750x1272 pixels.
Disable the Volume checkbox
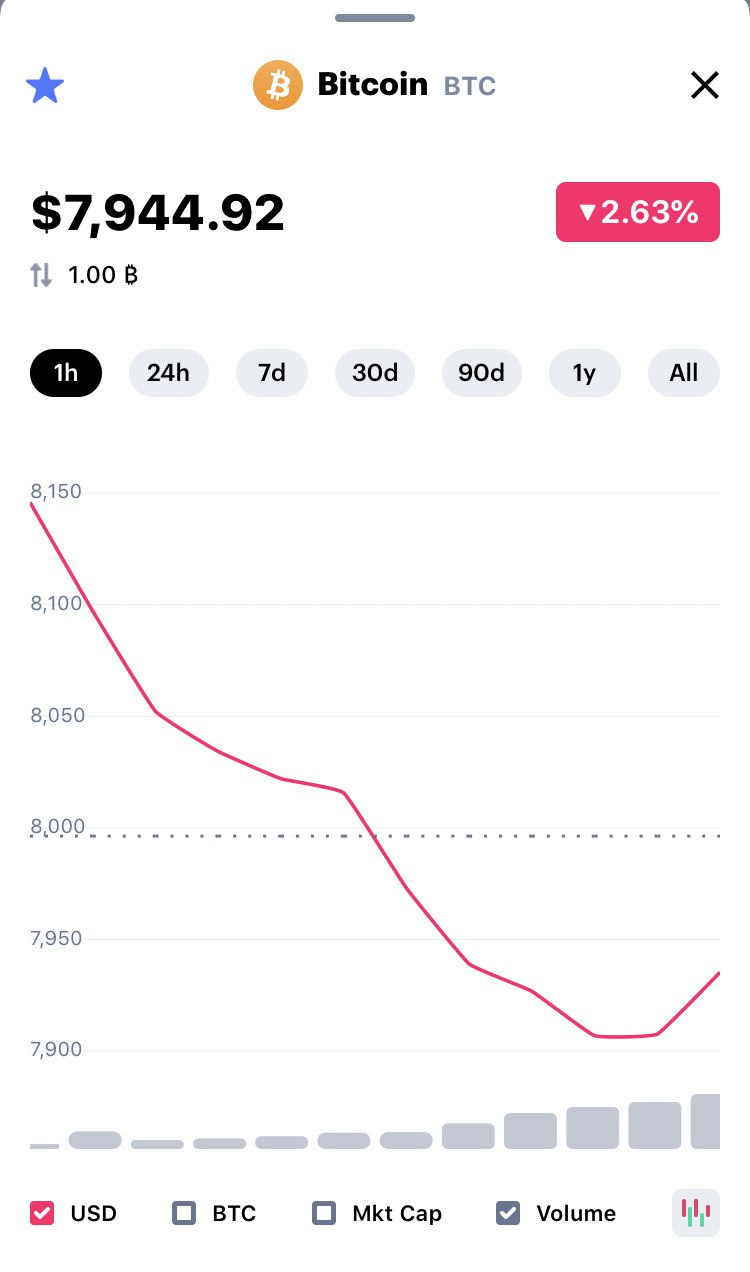point(508,1213)
